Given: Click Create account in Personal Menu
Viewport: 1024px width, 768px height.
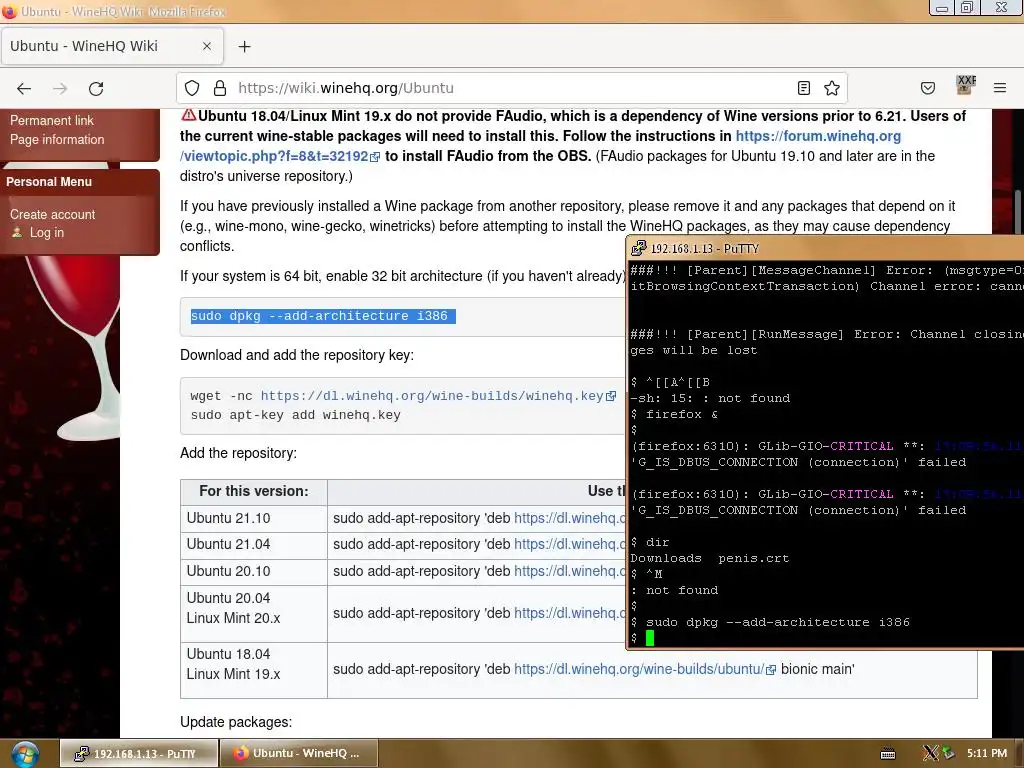Looking at the screenshot, I should 52,214.
